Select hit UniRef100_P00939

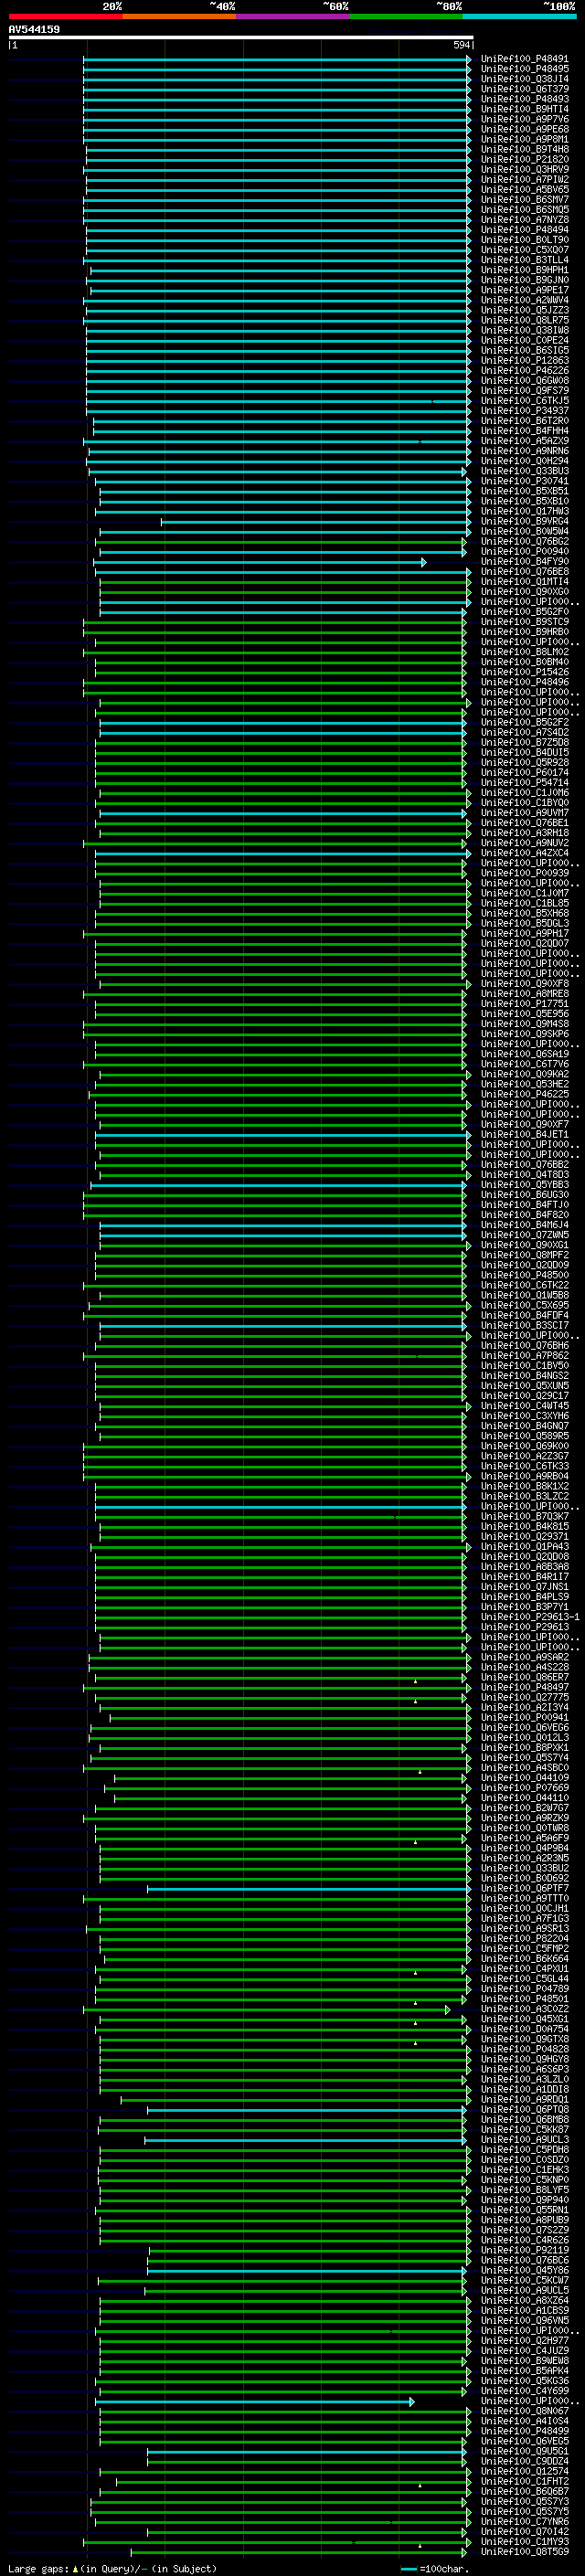524,873
